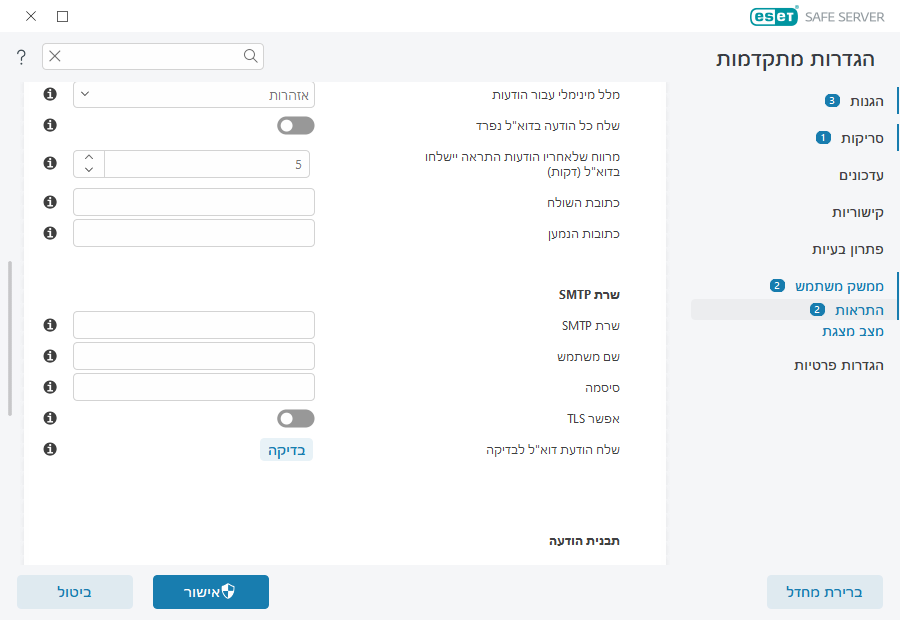This screenshot has width=900, height=620.
Task: Click info icon next to sender address field
Action: coord(50,201)
